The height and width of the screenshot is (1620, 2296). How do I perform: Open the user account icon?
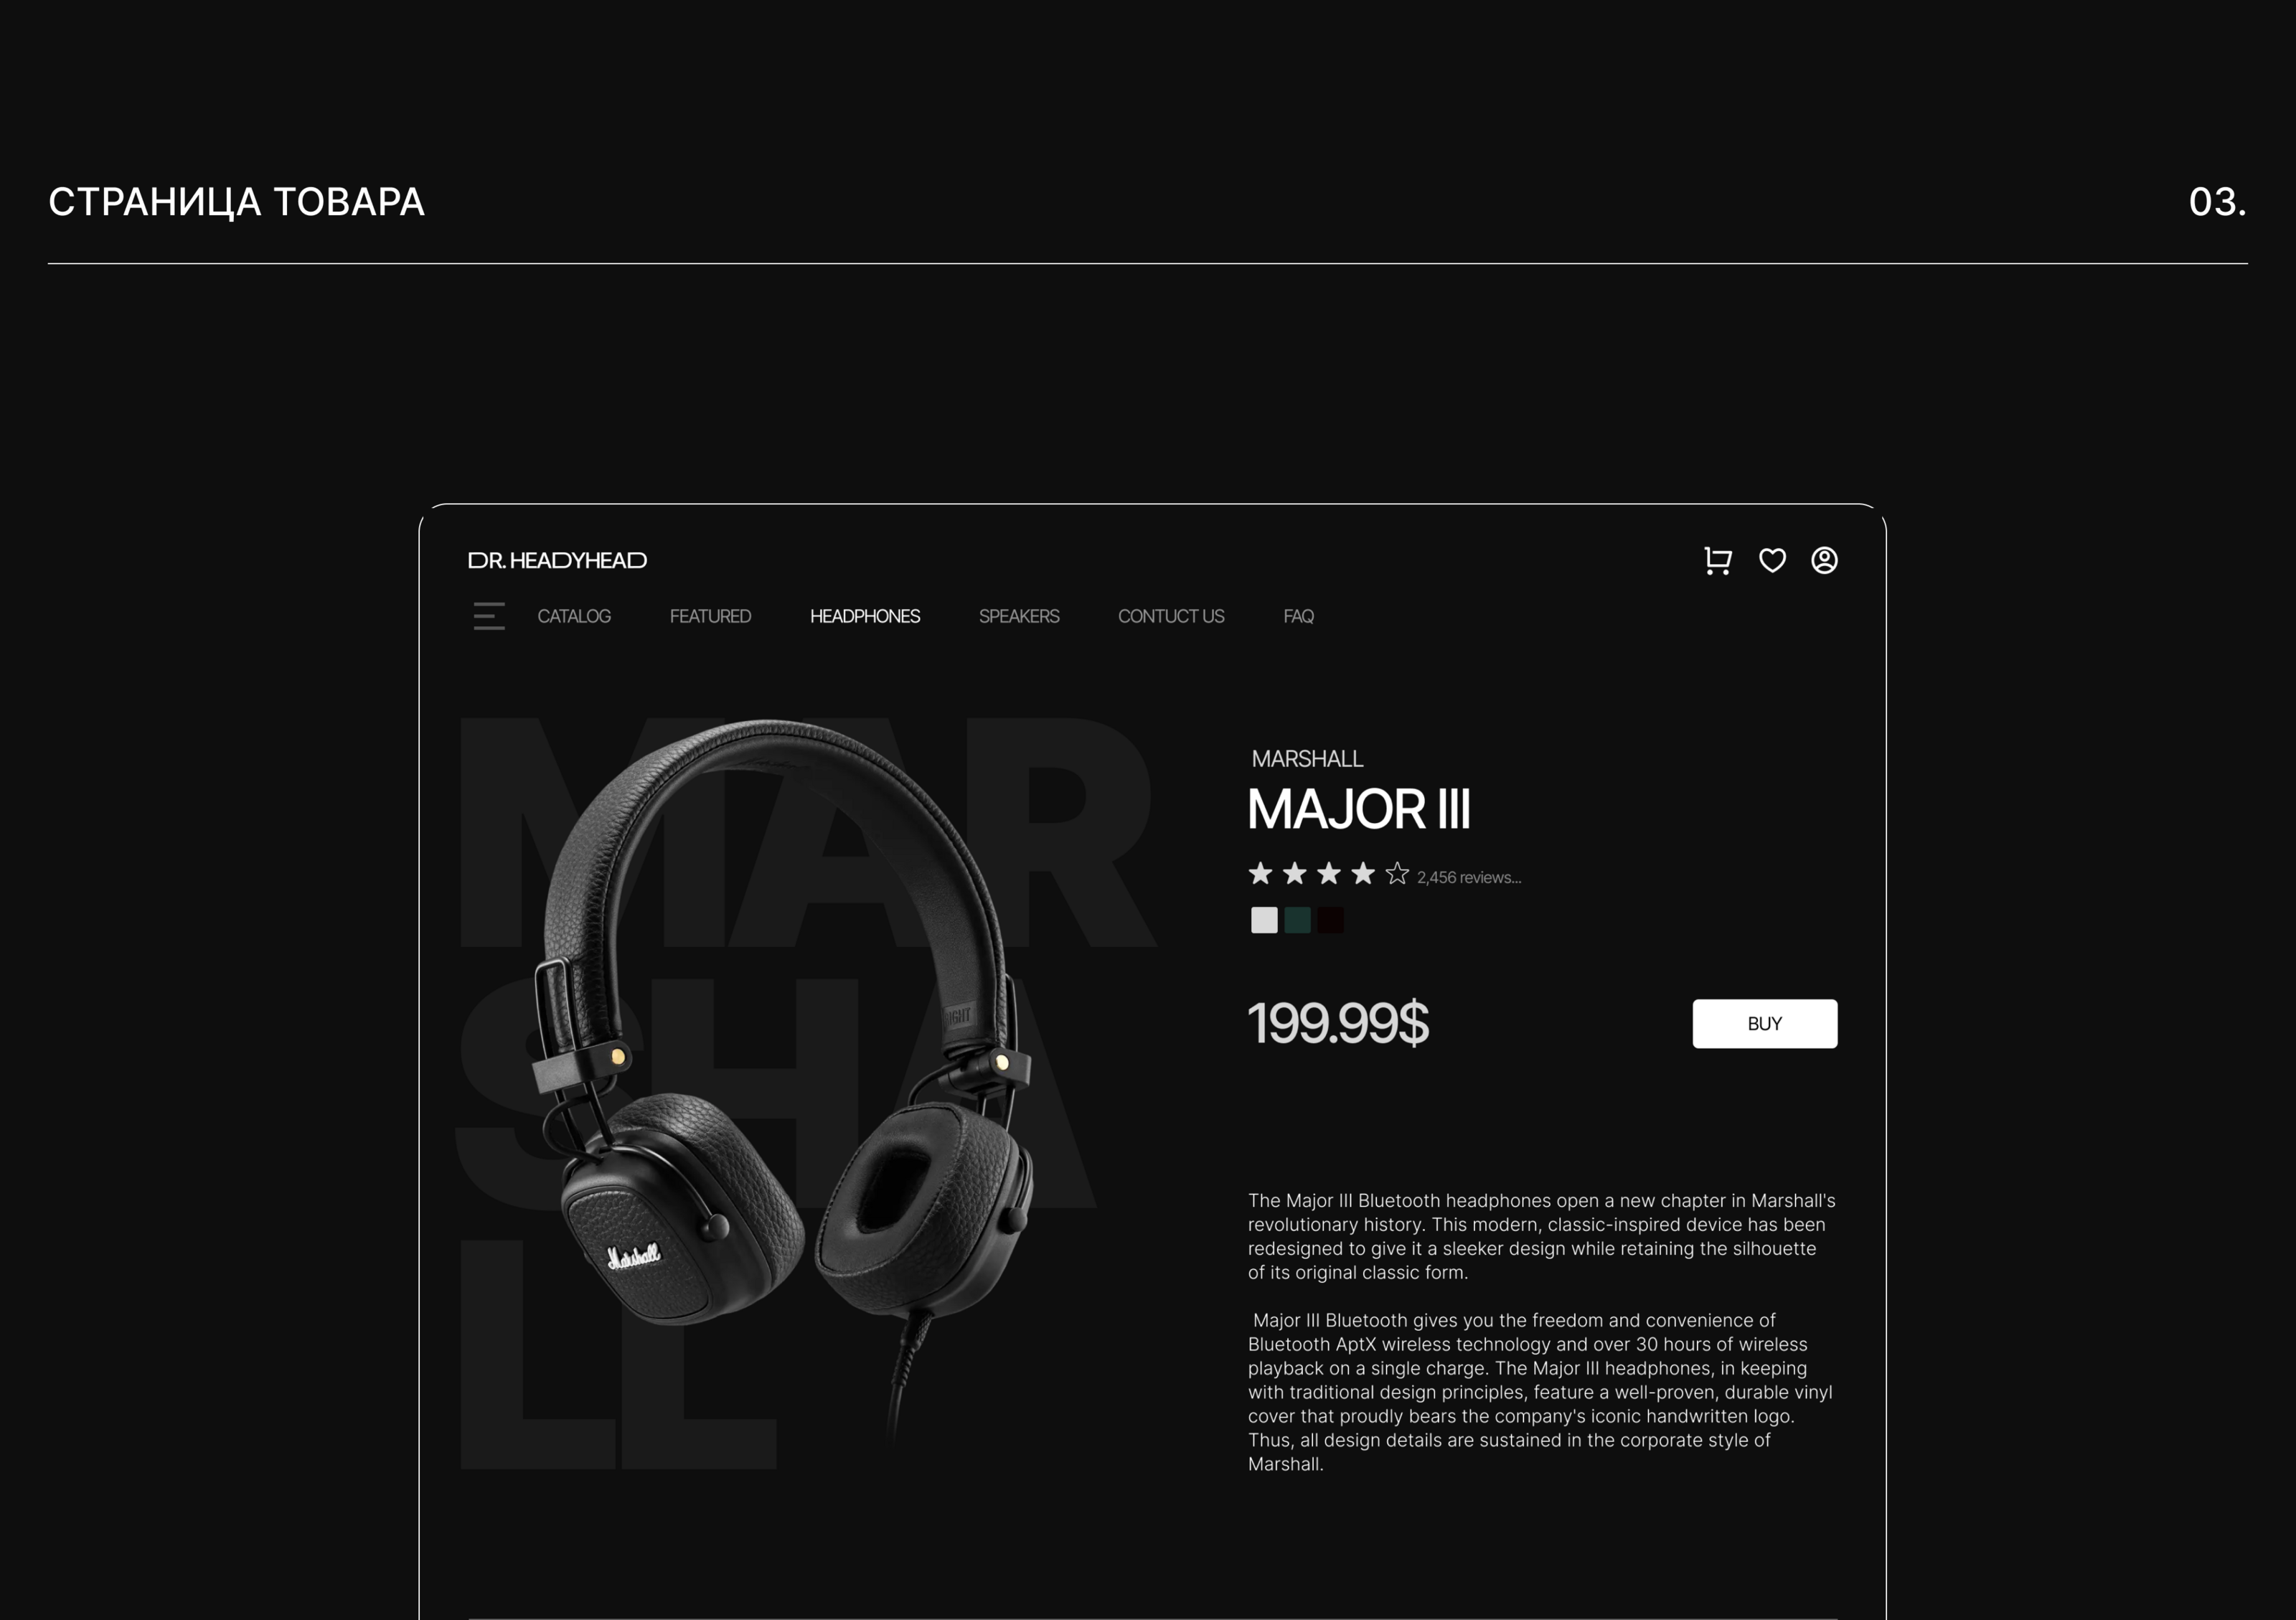pos(1824,560)
